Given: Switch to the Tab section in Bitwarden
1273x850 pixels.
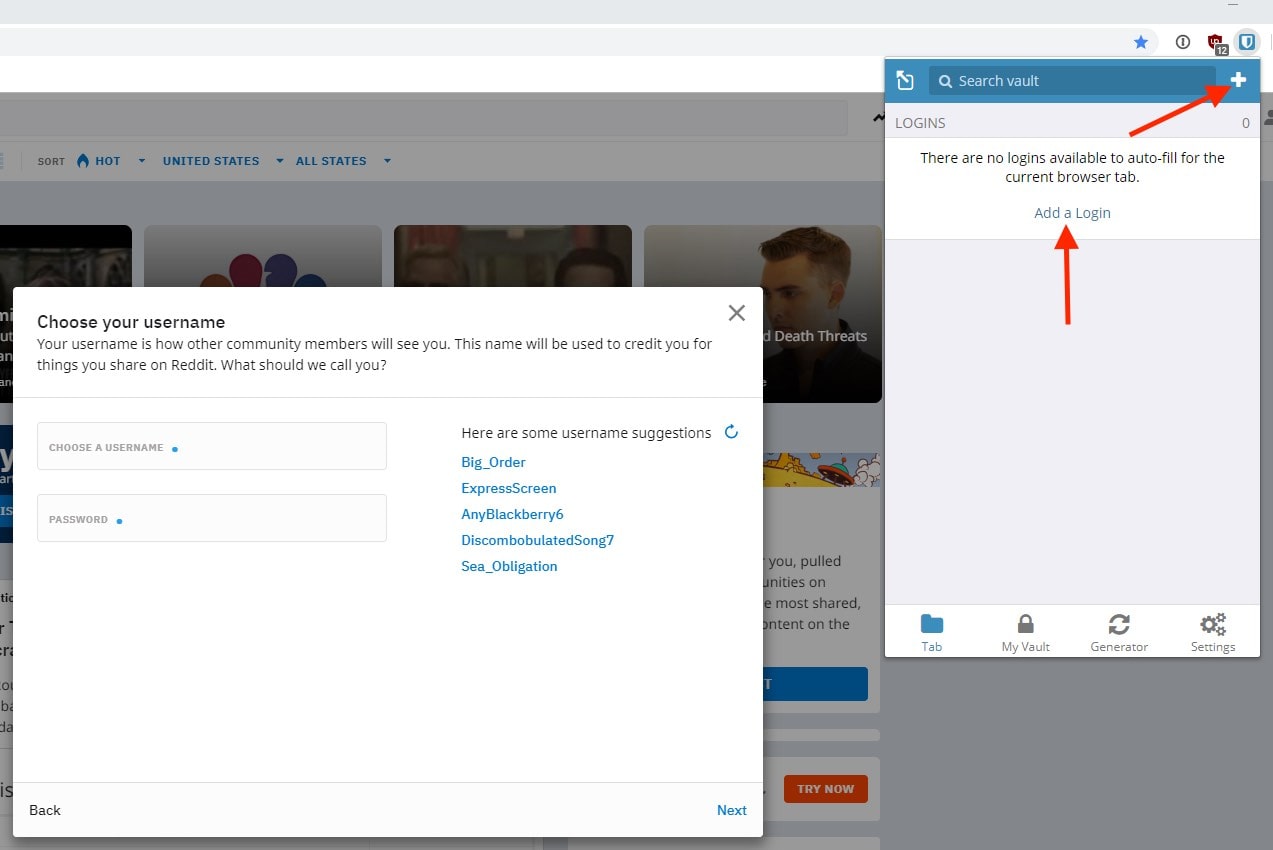Looking at the screenshot, I should point(932,633).
